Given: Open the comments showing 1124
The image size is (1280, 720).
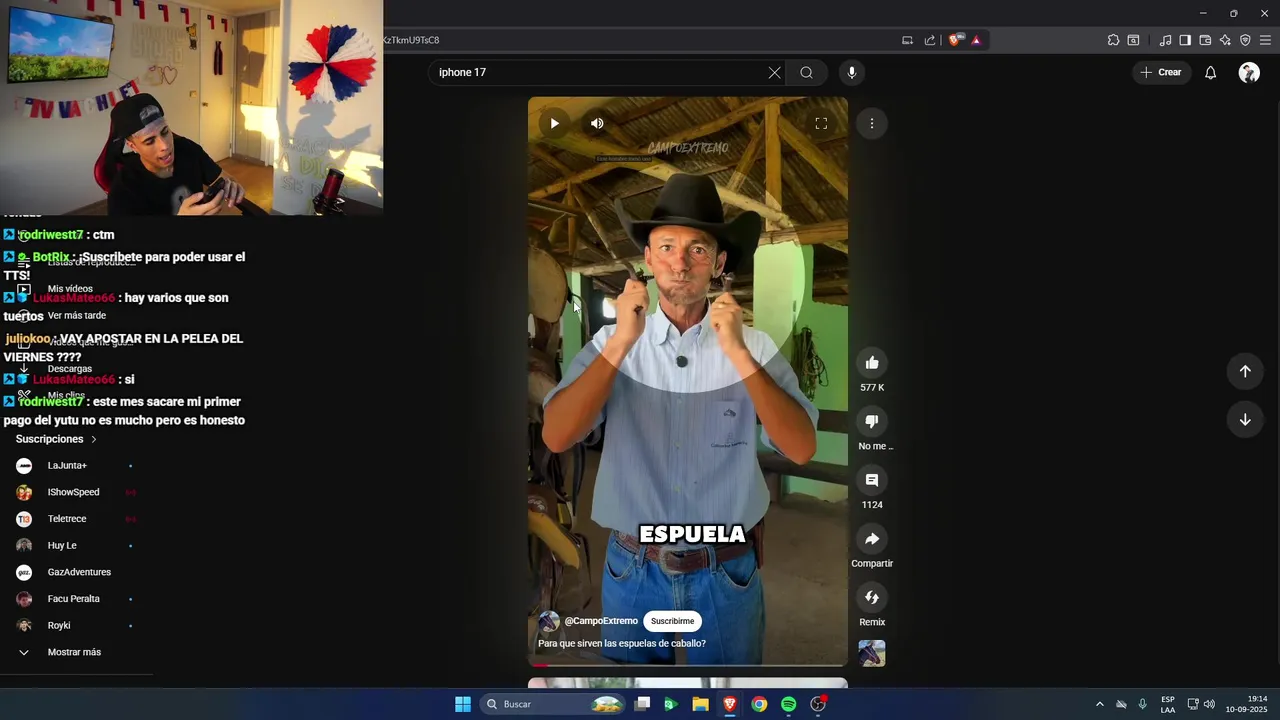Looking at the screenshot, I should [872, 480].
